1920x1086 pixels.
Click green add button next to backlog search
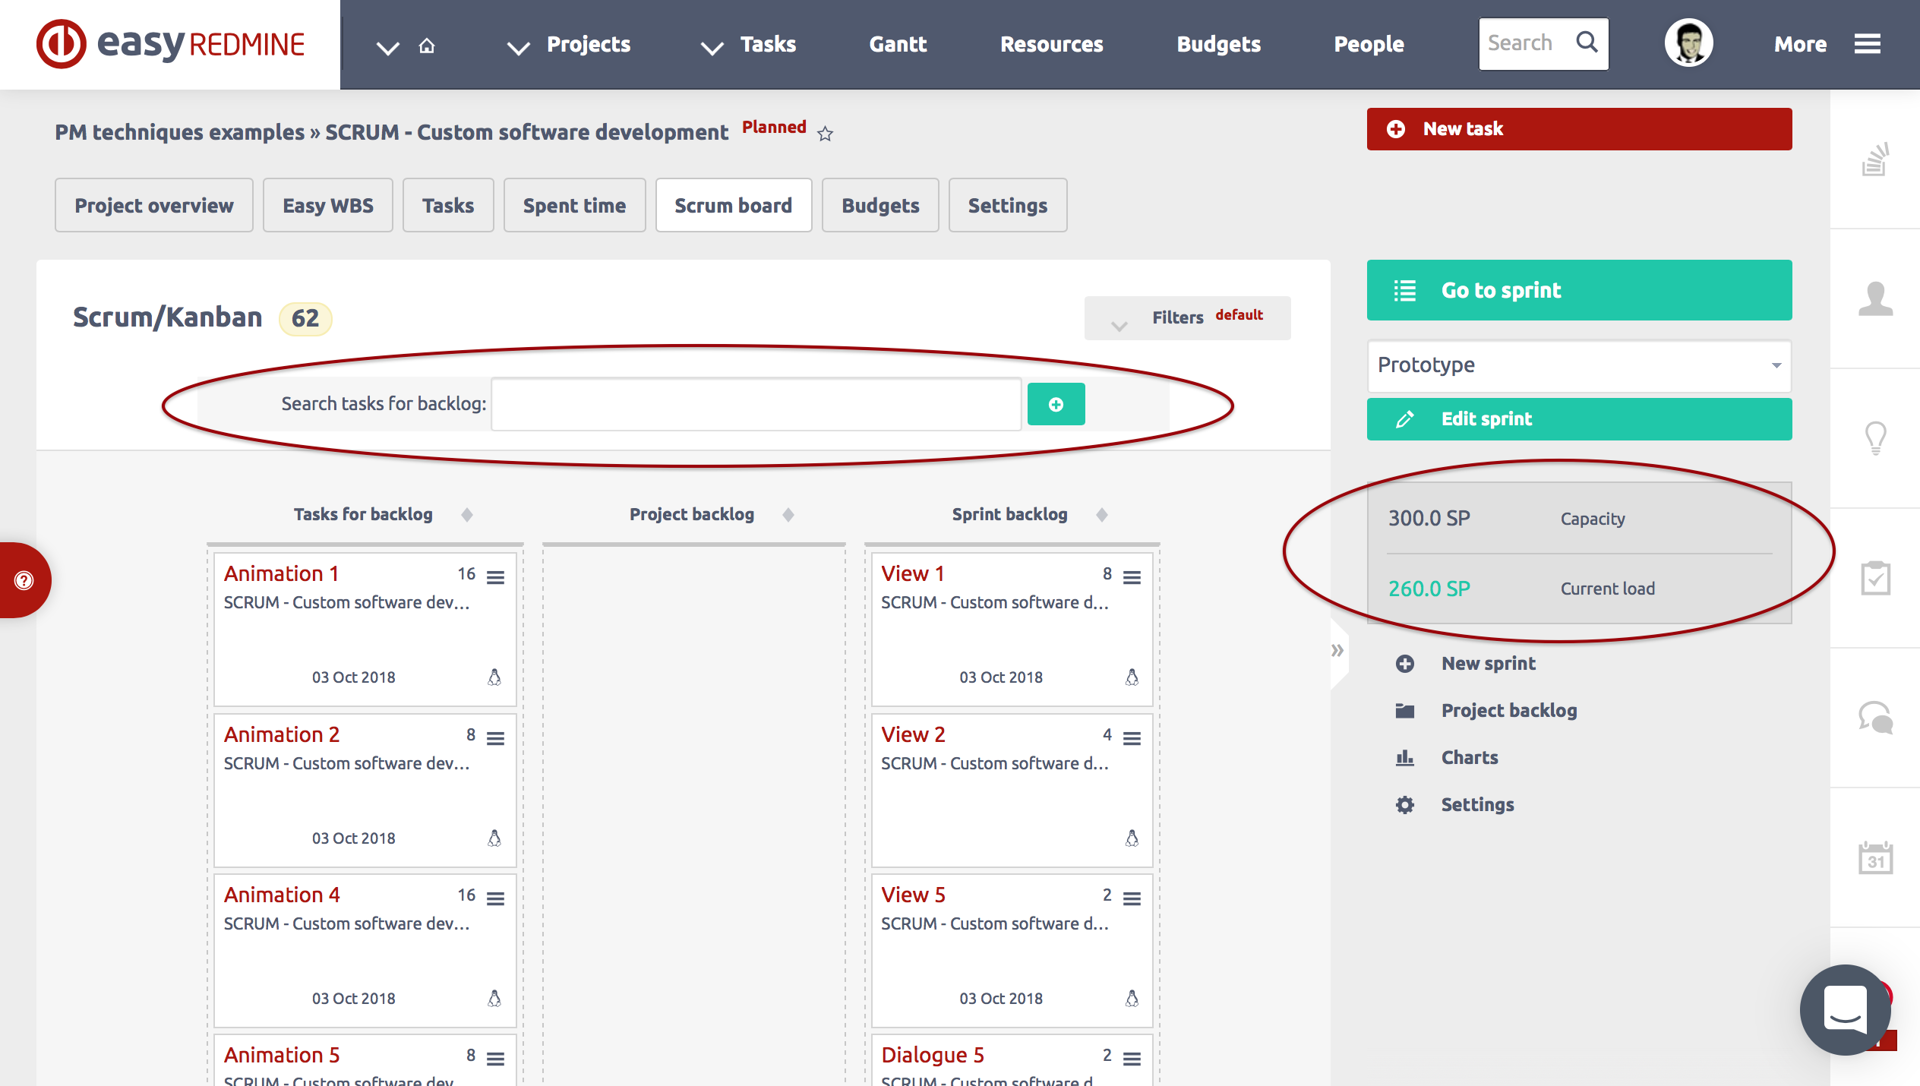click(1055, 404)
